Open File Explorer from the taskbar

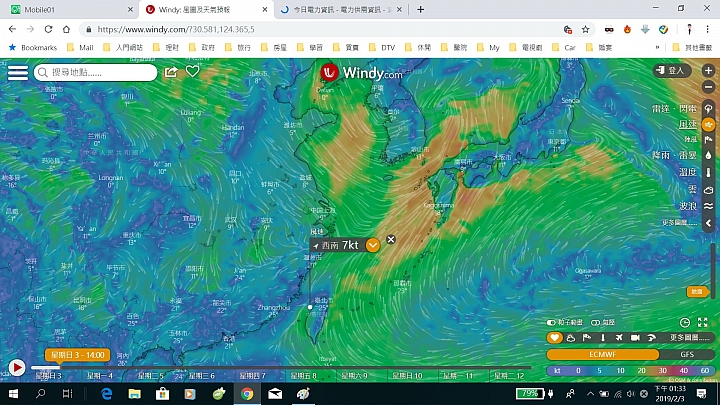[x=135, y=394]
